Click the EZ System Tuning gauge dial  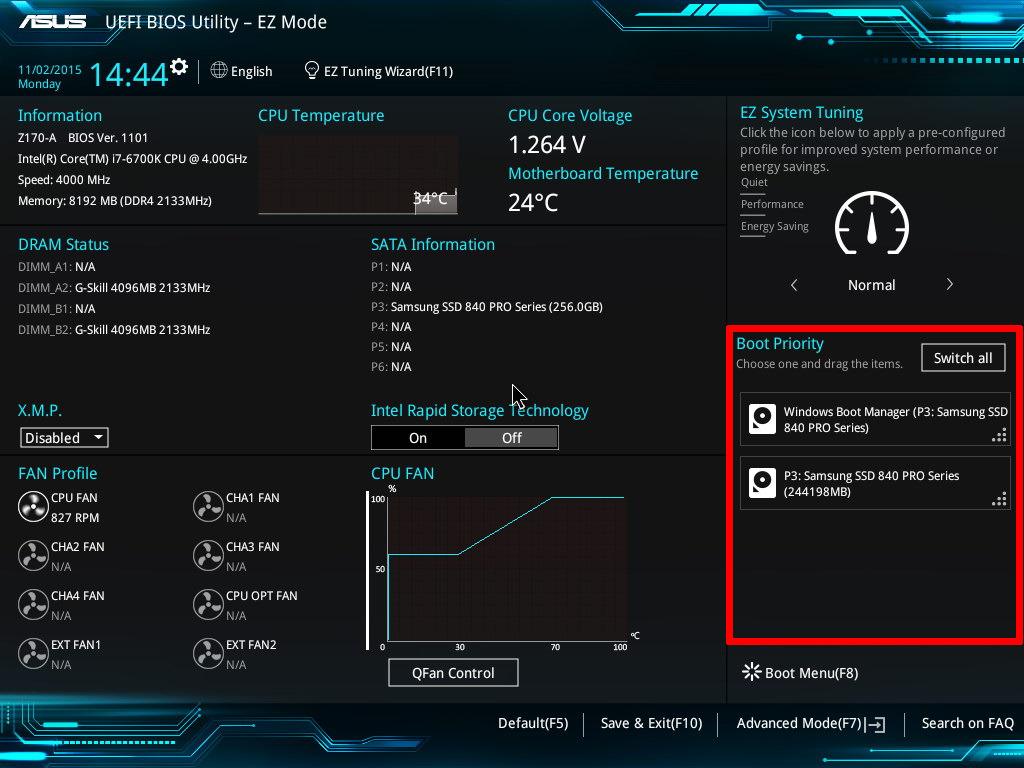872,223
